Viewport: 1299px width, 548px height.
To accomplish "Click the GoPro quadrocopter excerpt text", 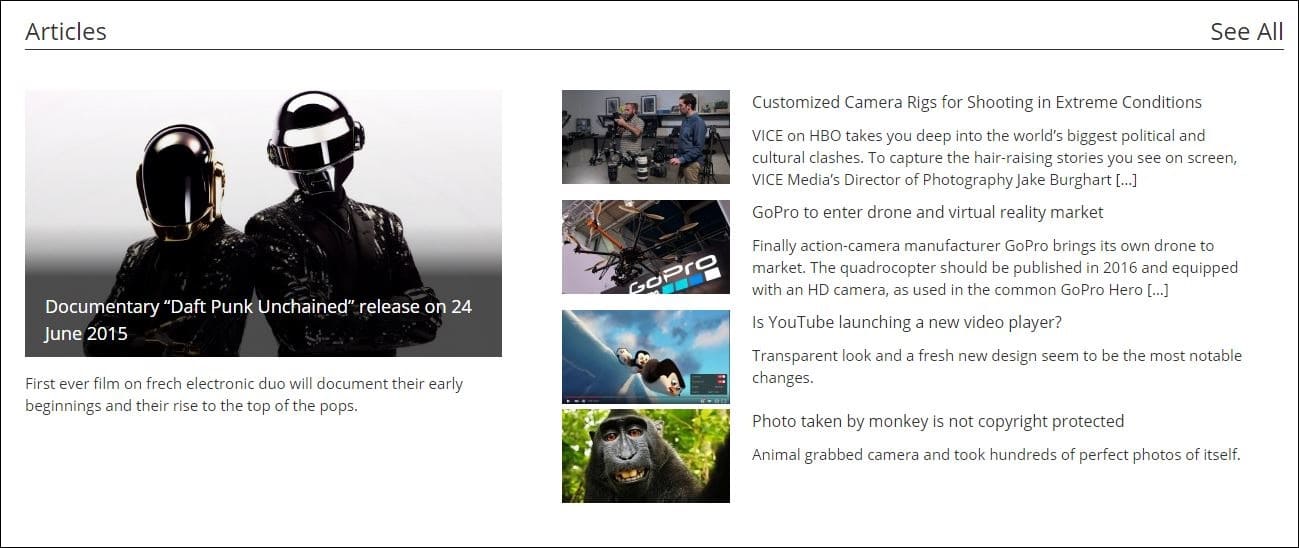I will [995, 267].
